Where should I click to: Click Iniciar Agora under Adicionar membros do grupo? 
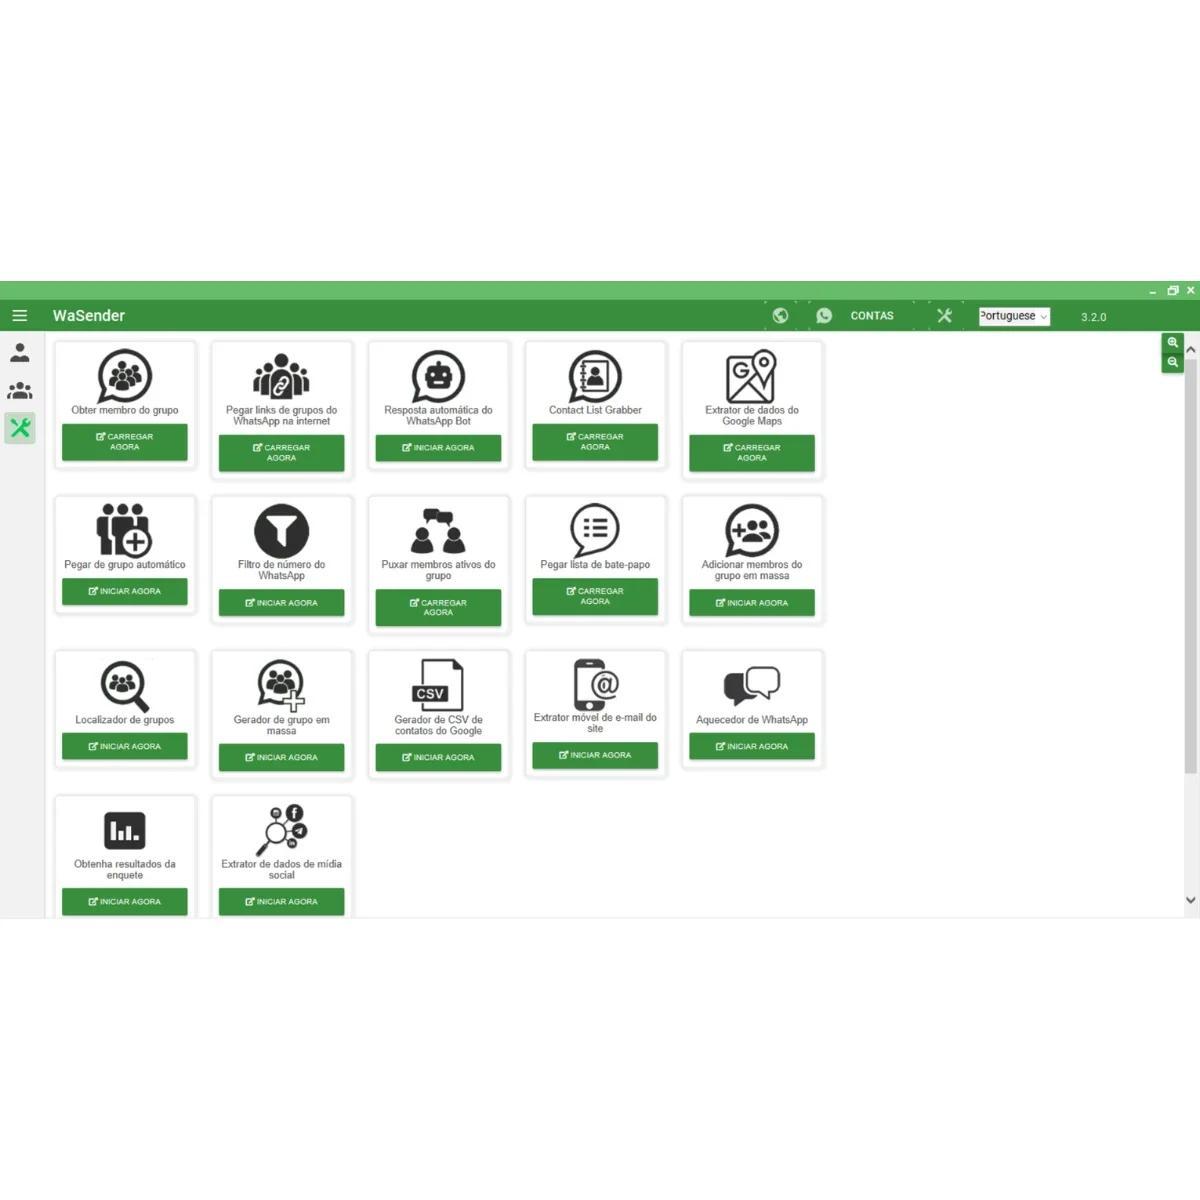coord(752,603)
